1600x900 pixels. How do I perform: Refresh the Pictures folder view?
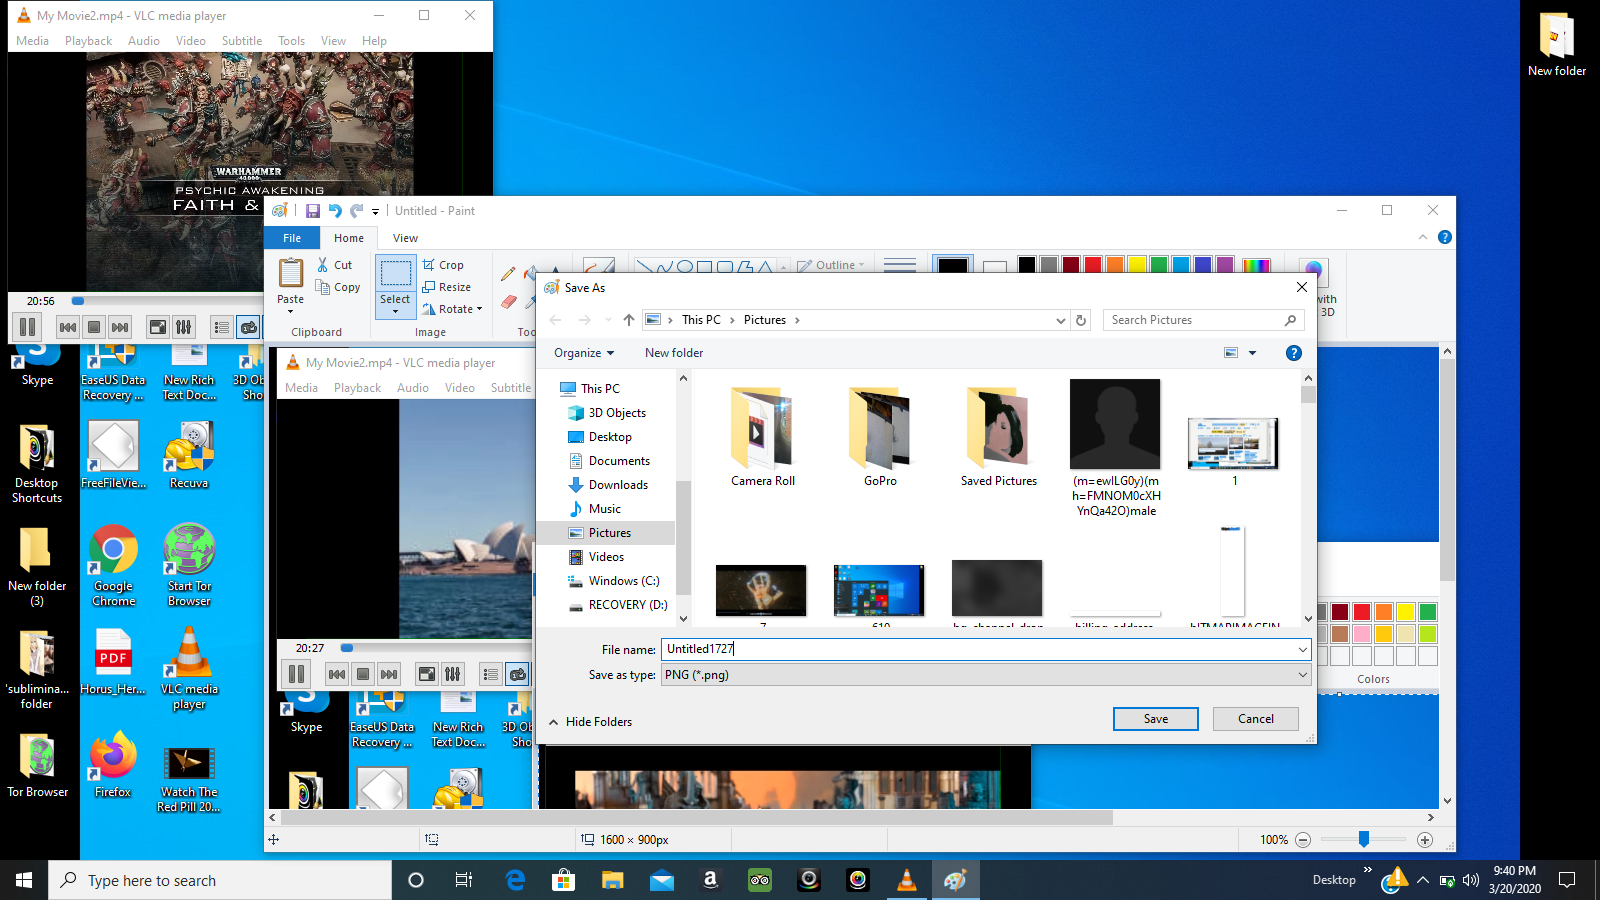1080,320
